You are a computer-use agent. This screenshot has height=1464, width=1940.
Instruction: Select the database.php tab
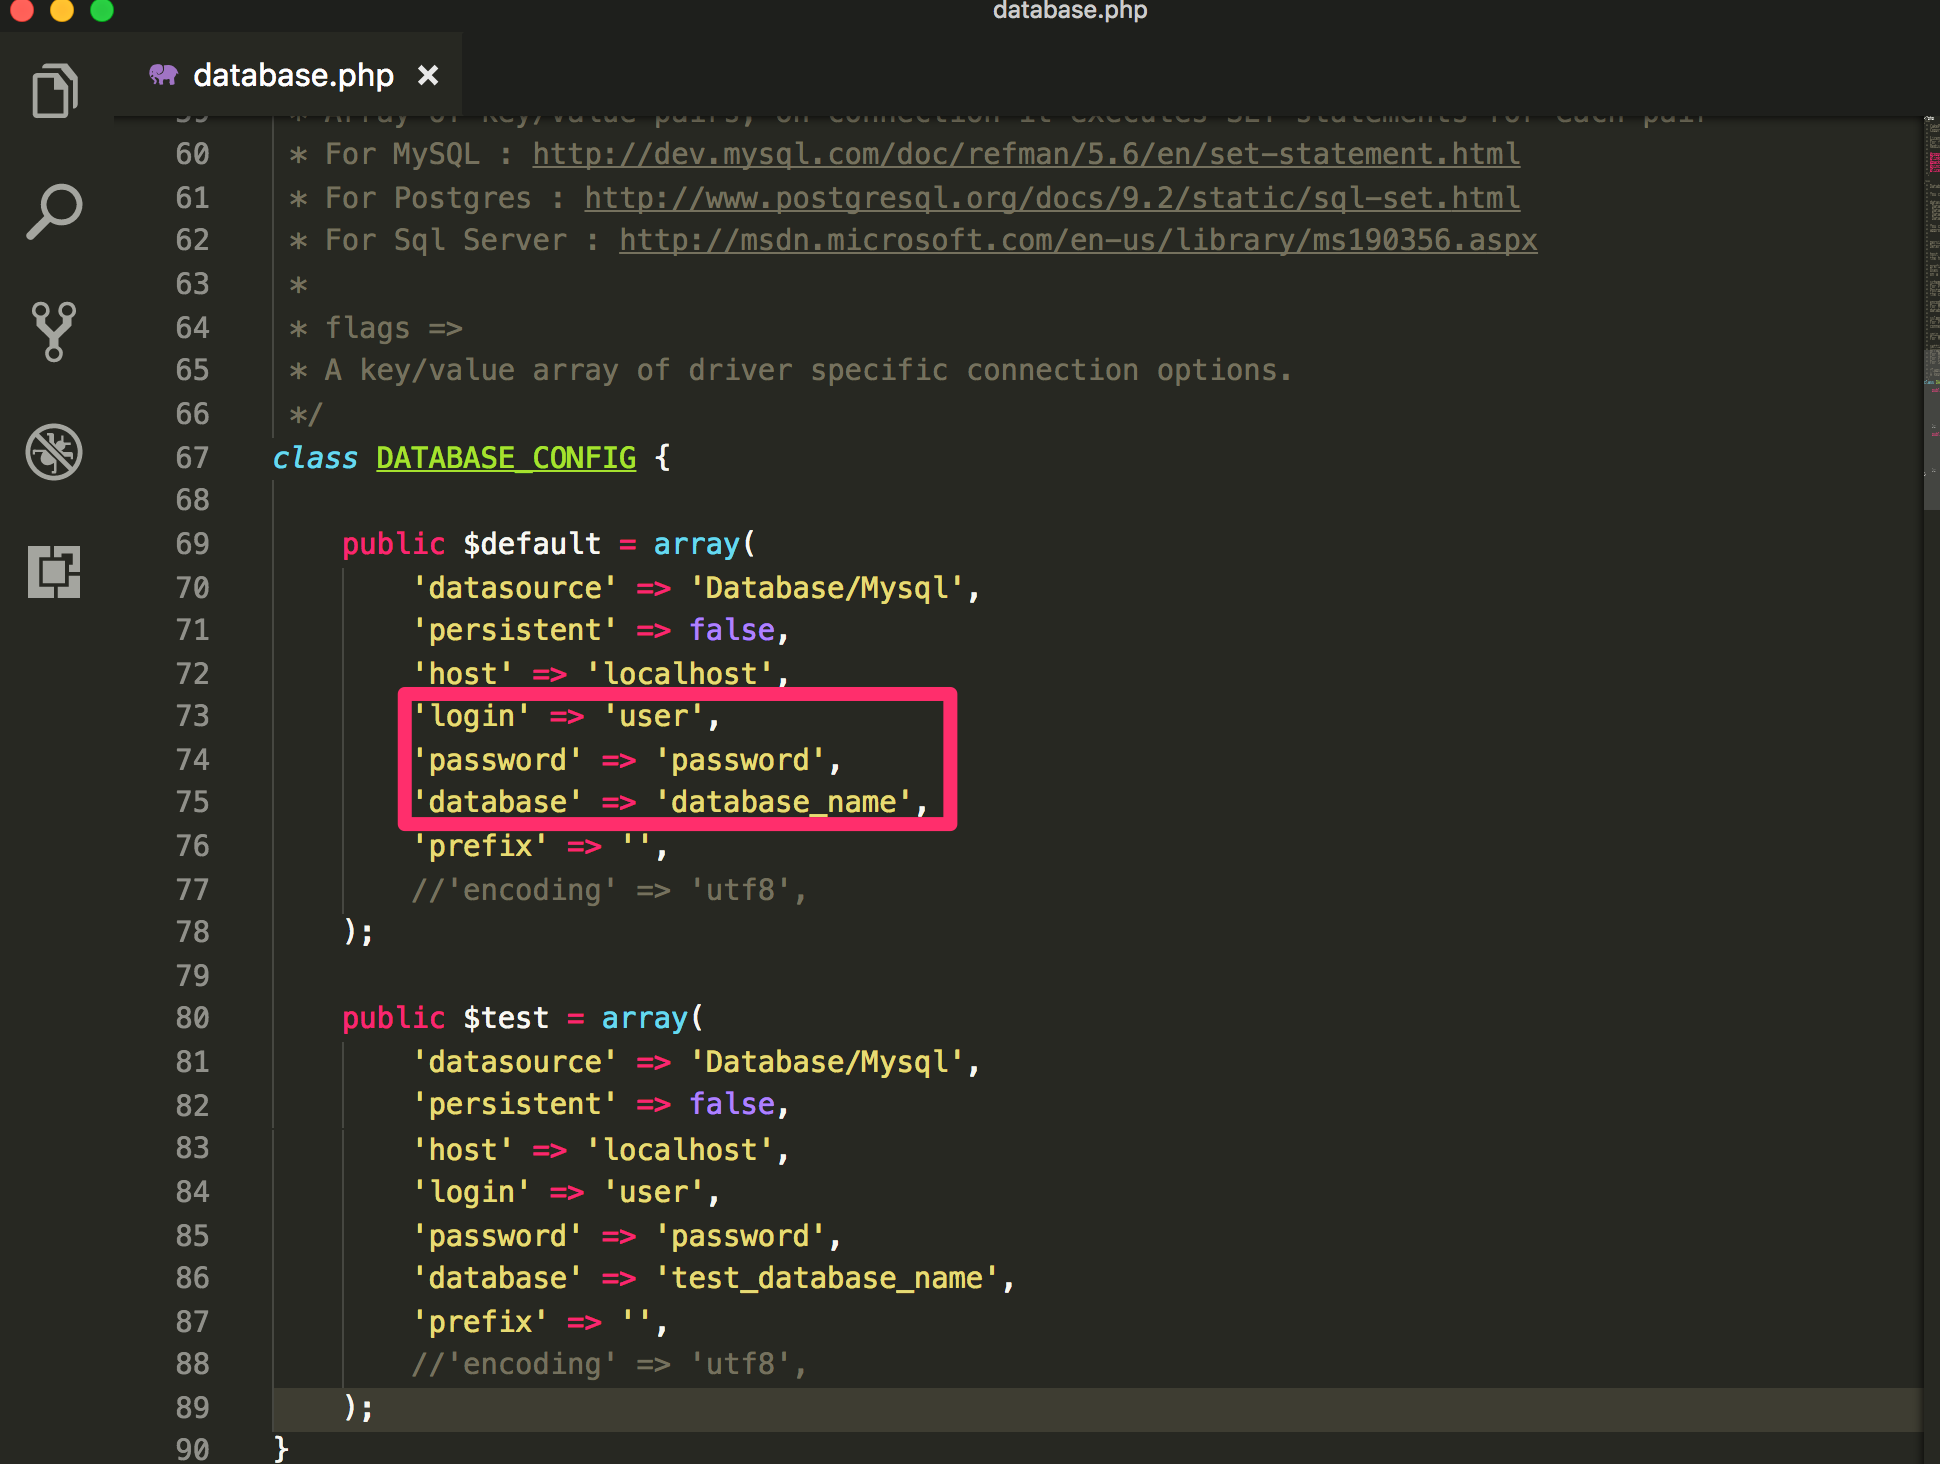(x=292, y=74)
